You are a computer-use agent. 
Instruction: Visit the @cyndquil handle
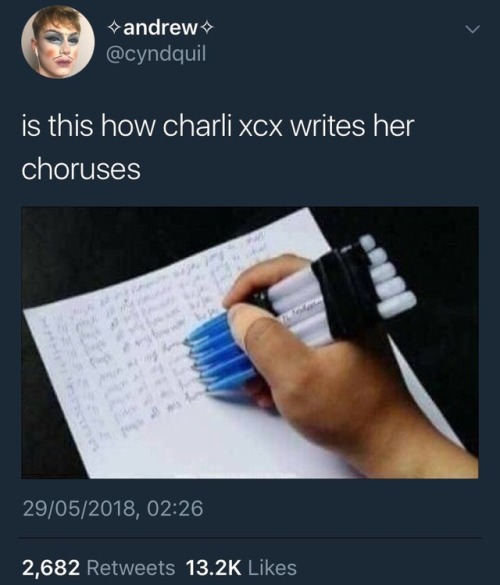tap(156, 54)
